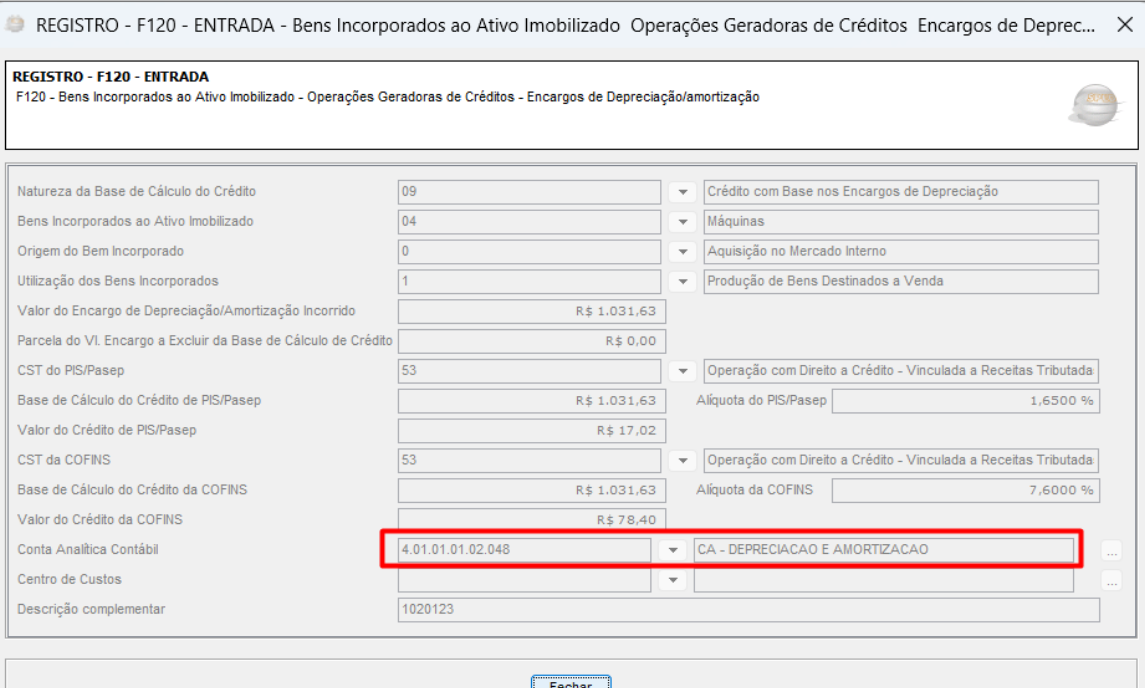Click the globe logo in header panel

(1095, 105)
